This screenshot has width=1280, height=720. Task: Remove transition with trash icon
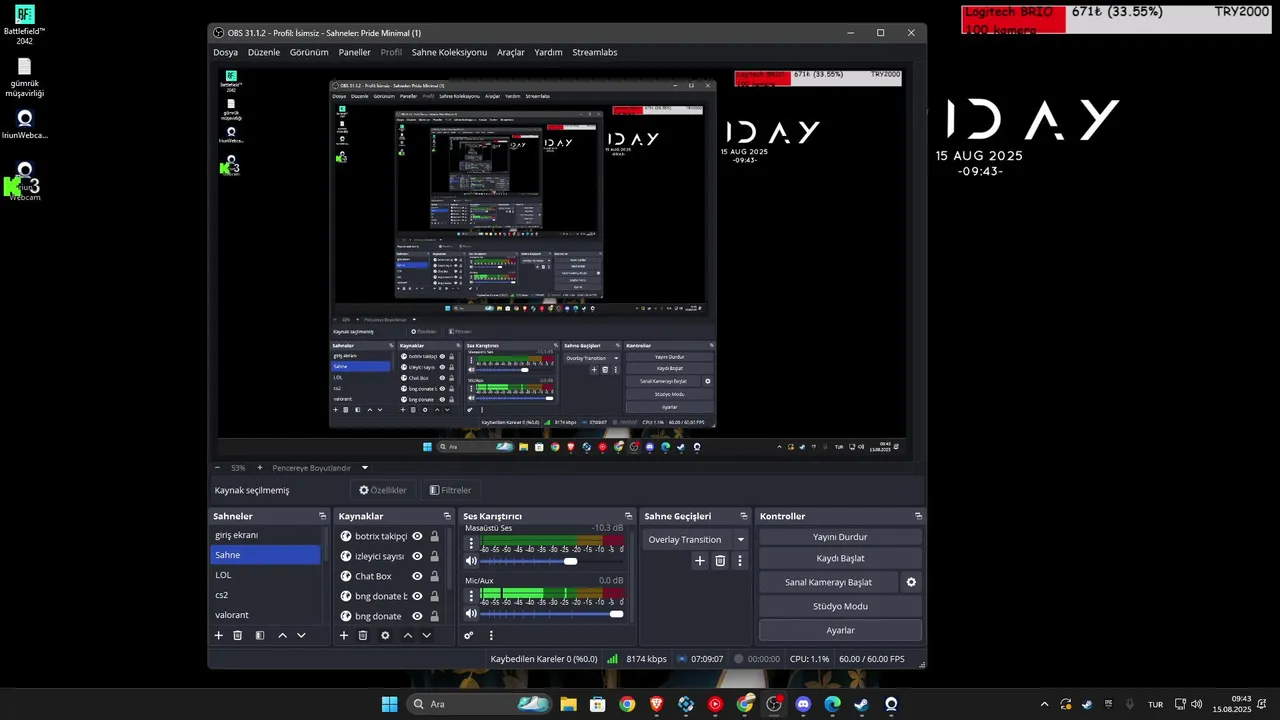[720, 561]
